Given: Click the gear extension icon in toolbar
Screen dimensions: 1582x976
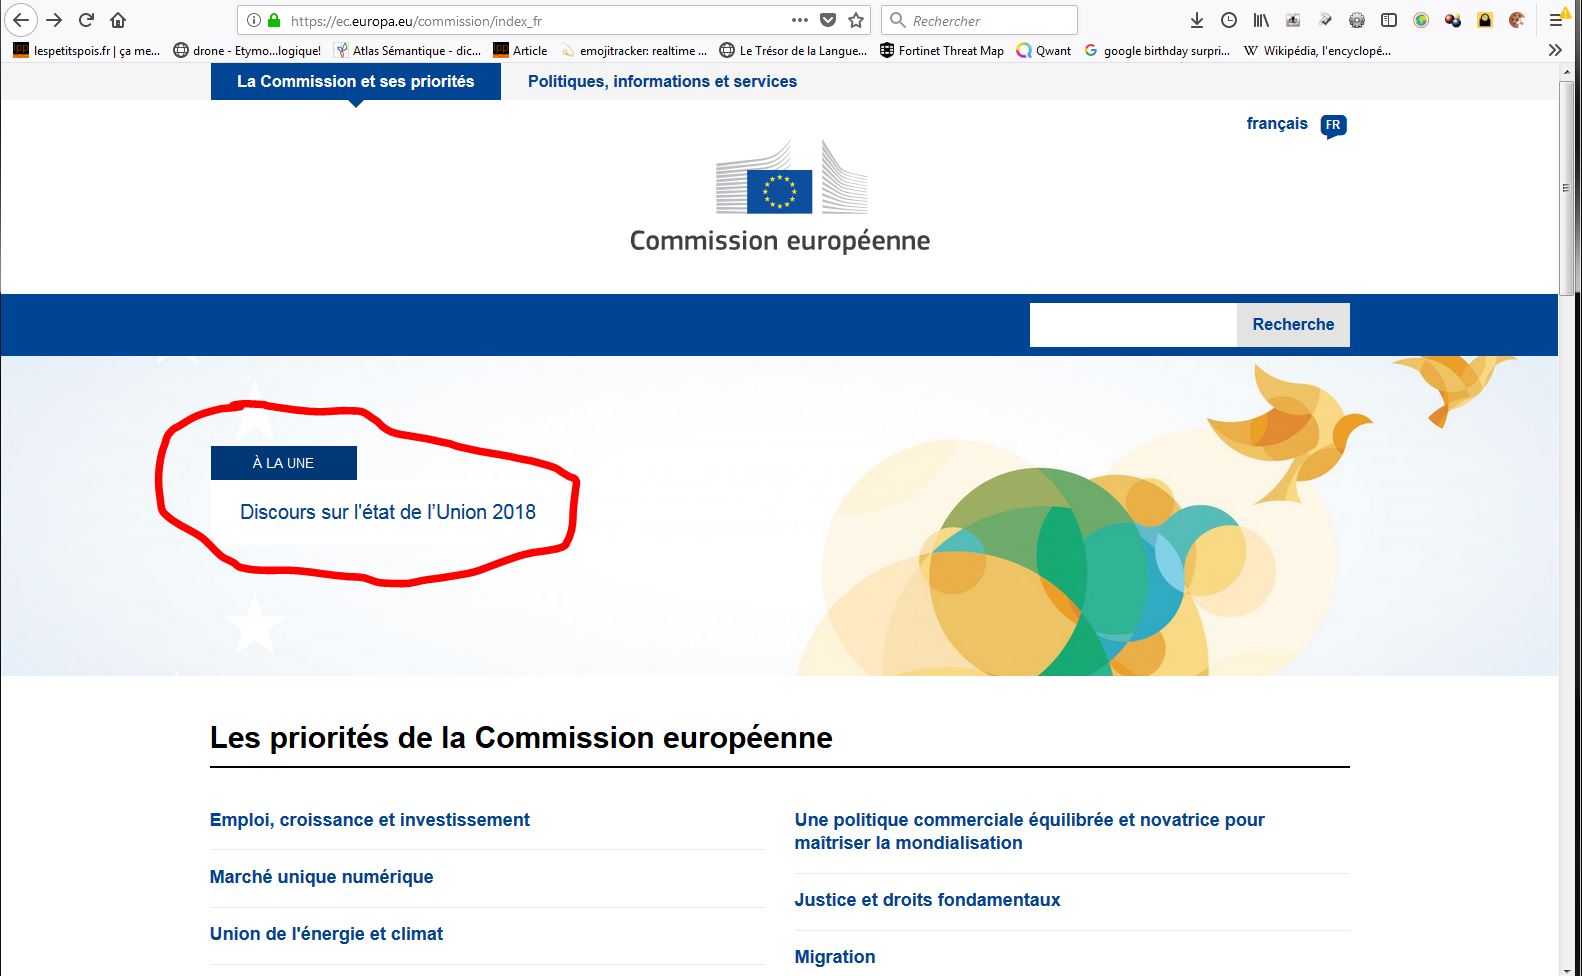Looking at the screenshot, I should click(x=1357, y=20).
